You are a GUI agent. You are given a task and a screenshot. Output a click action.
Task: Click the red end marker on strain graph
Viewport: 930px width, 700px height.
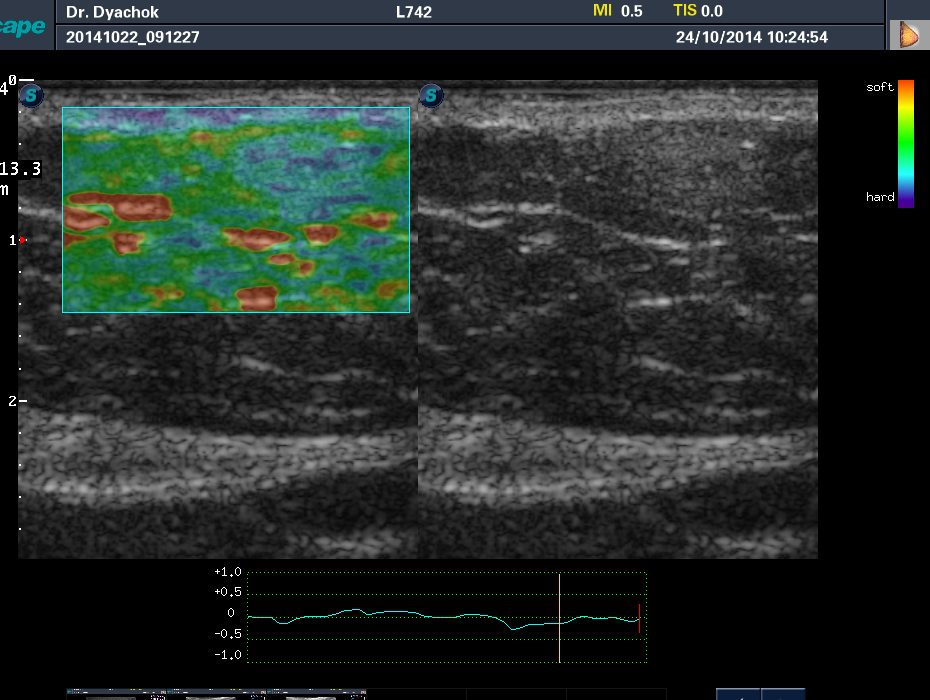(x=639, y=618)
